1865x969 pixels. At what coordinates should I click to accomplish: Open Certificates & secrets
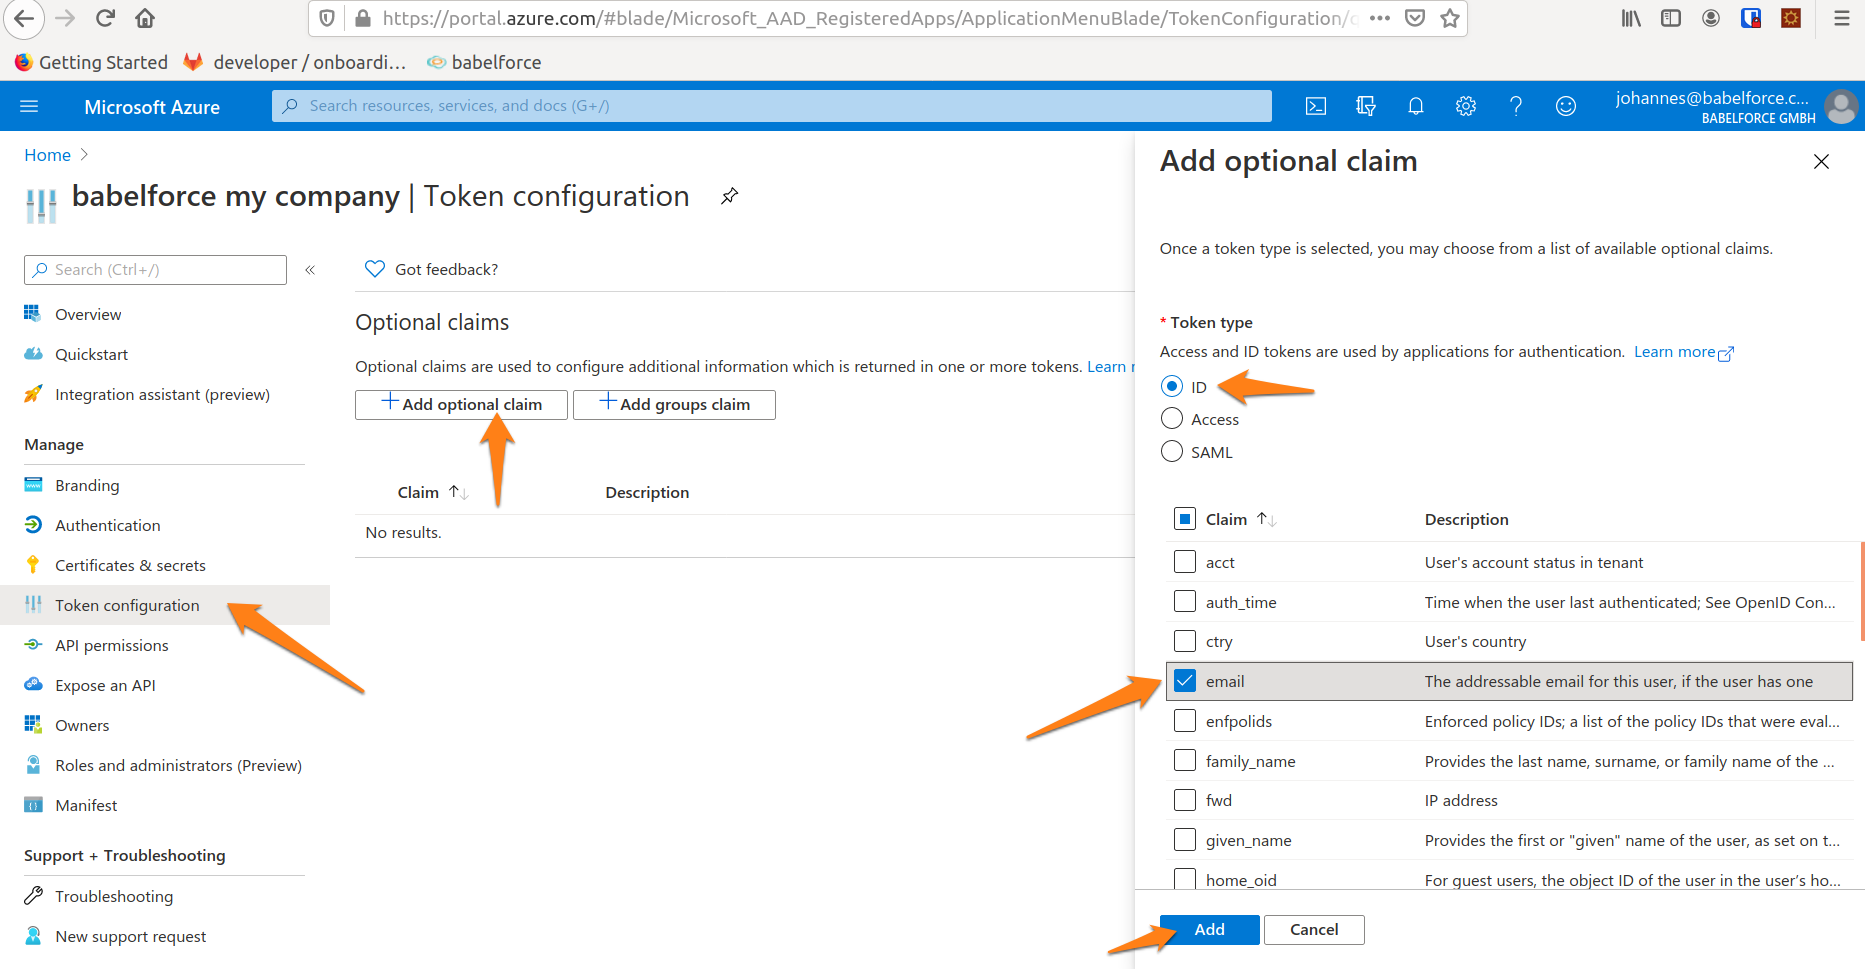point(130,565)
